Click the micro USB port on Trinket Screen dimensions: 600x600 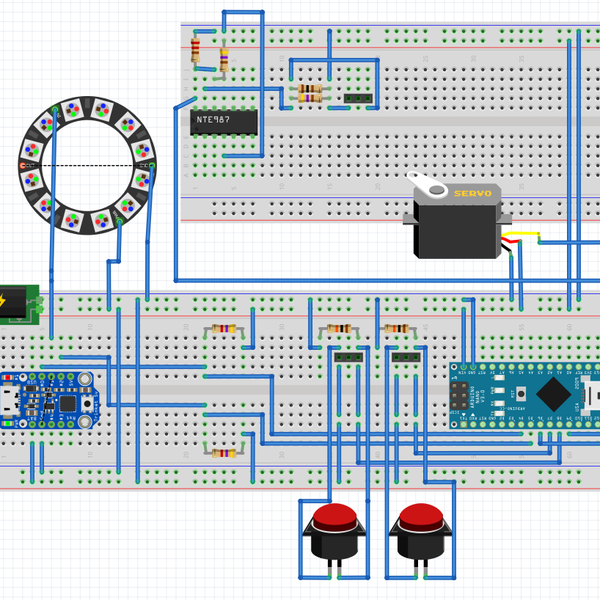point(8,401)
